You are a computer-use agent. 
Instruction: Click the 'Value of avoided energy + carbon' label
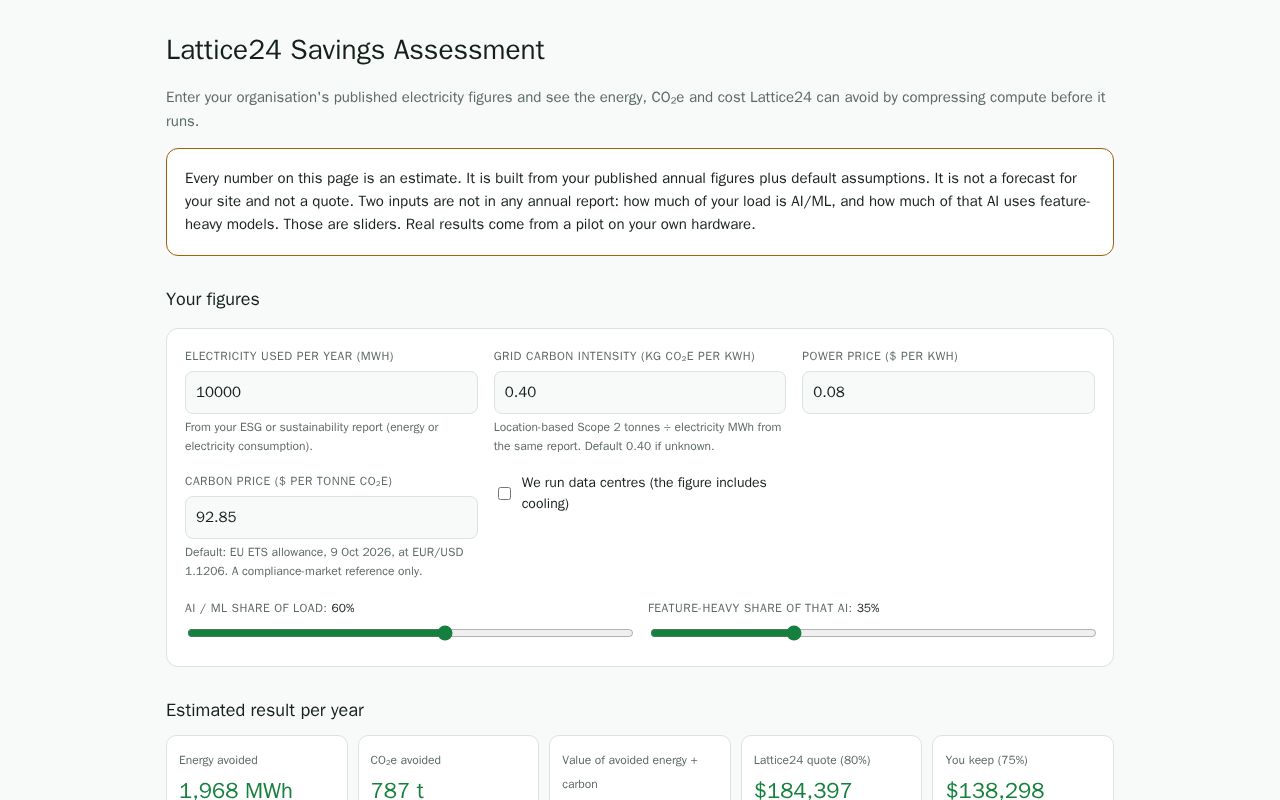click(630, 772)
